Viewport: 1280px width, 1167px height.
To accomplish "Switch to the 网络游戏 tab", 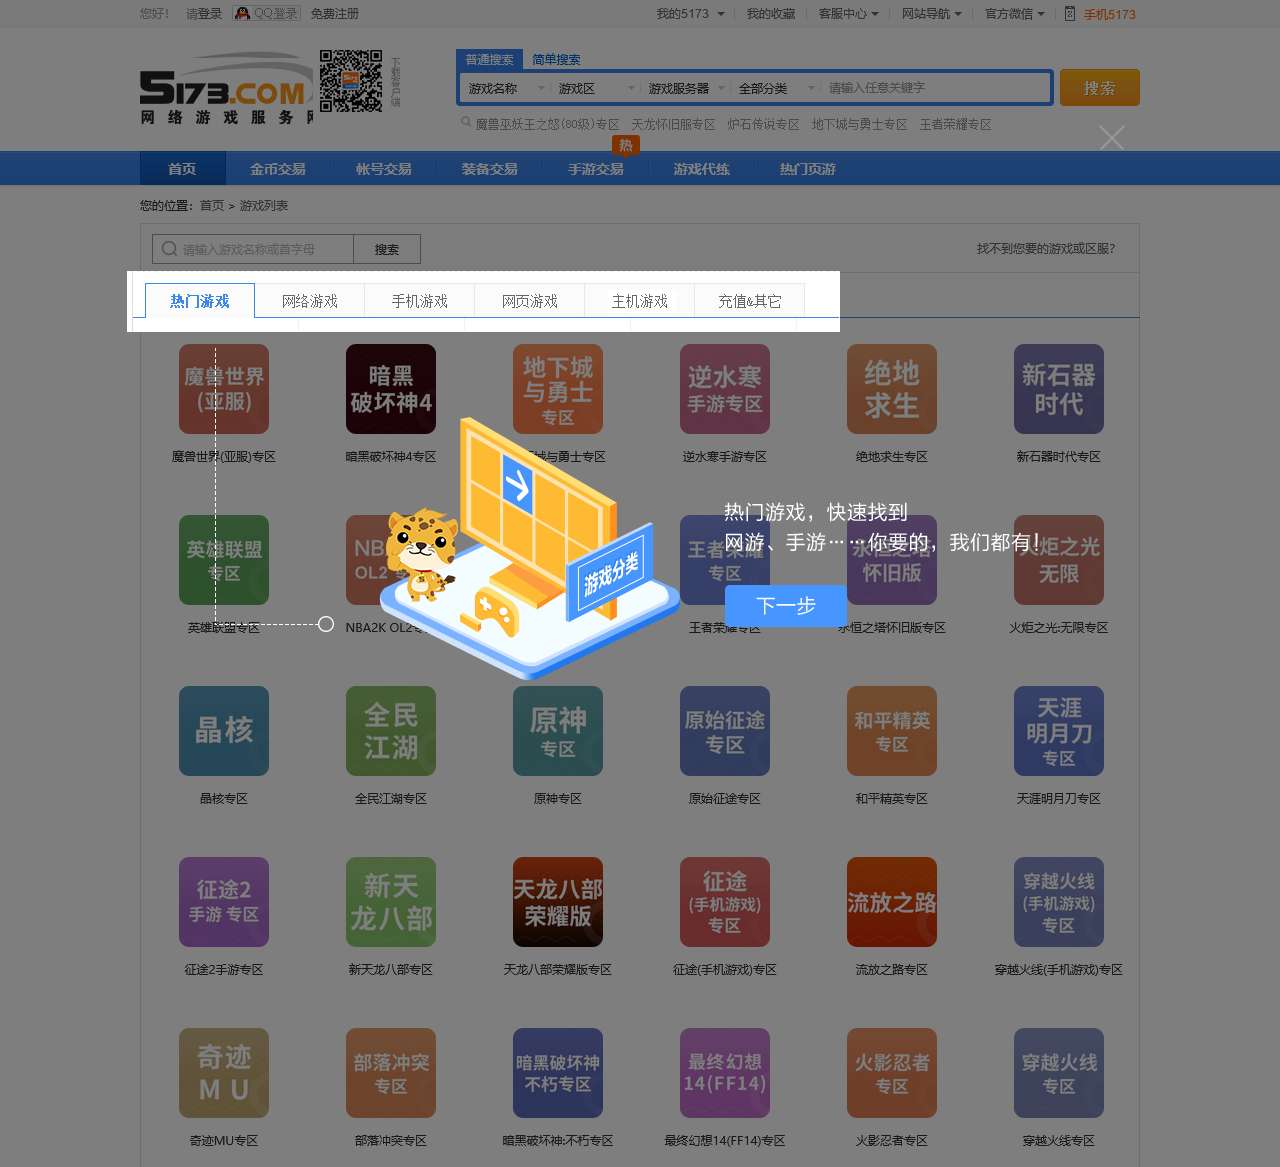I will 310,301.
